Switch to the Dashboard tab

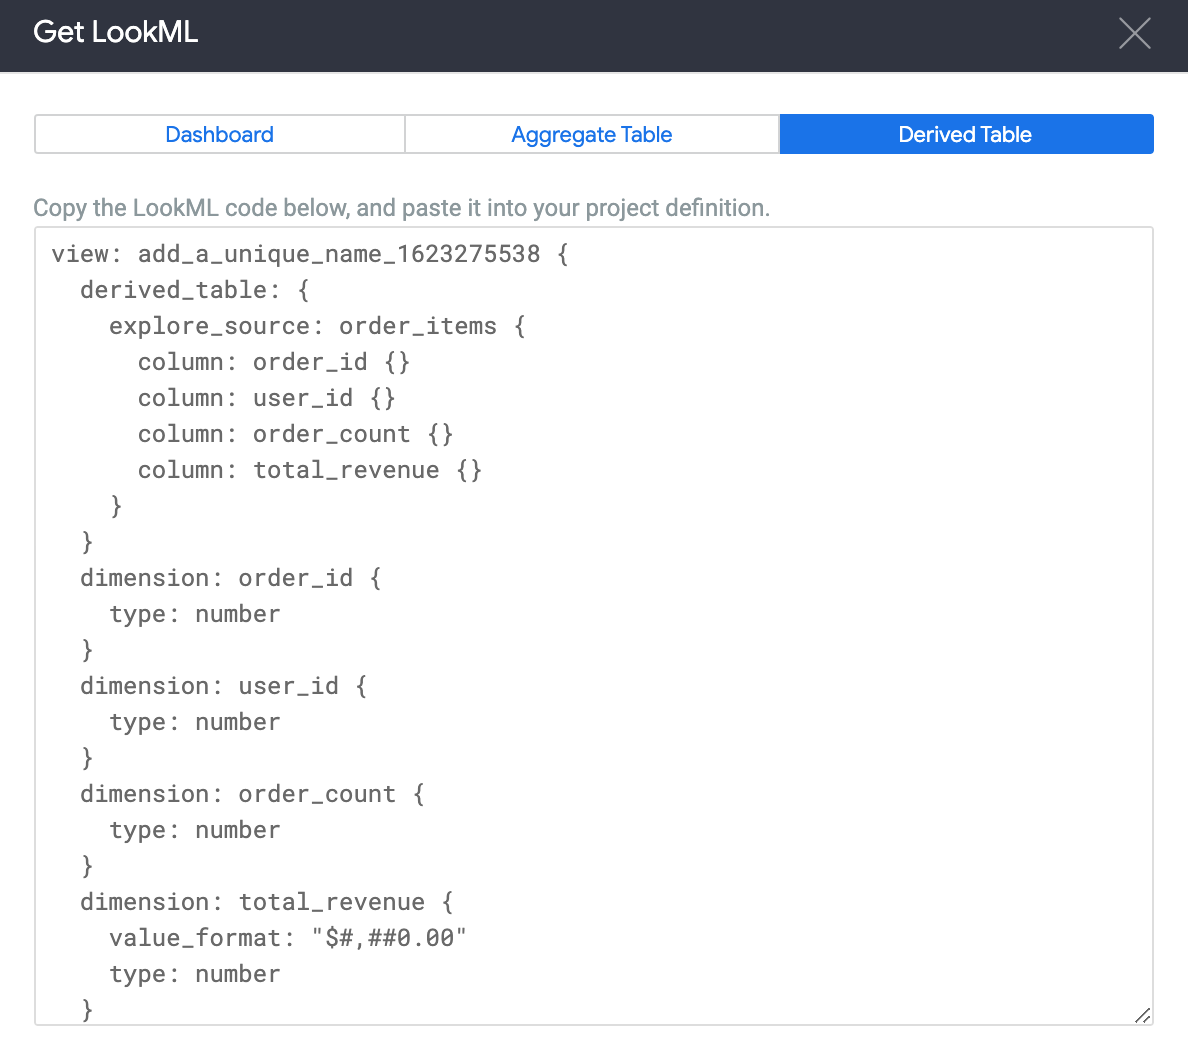[219, 134]
